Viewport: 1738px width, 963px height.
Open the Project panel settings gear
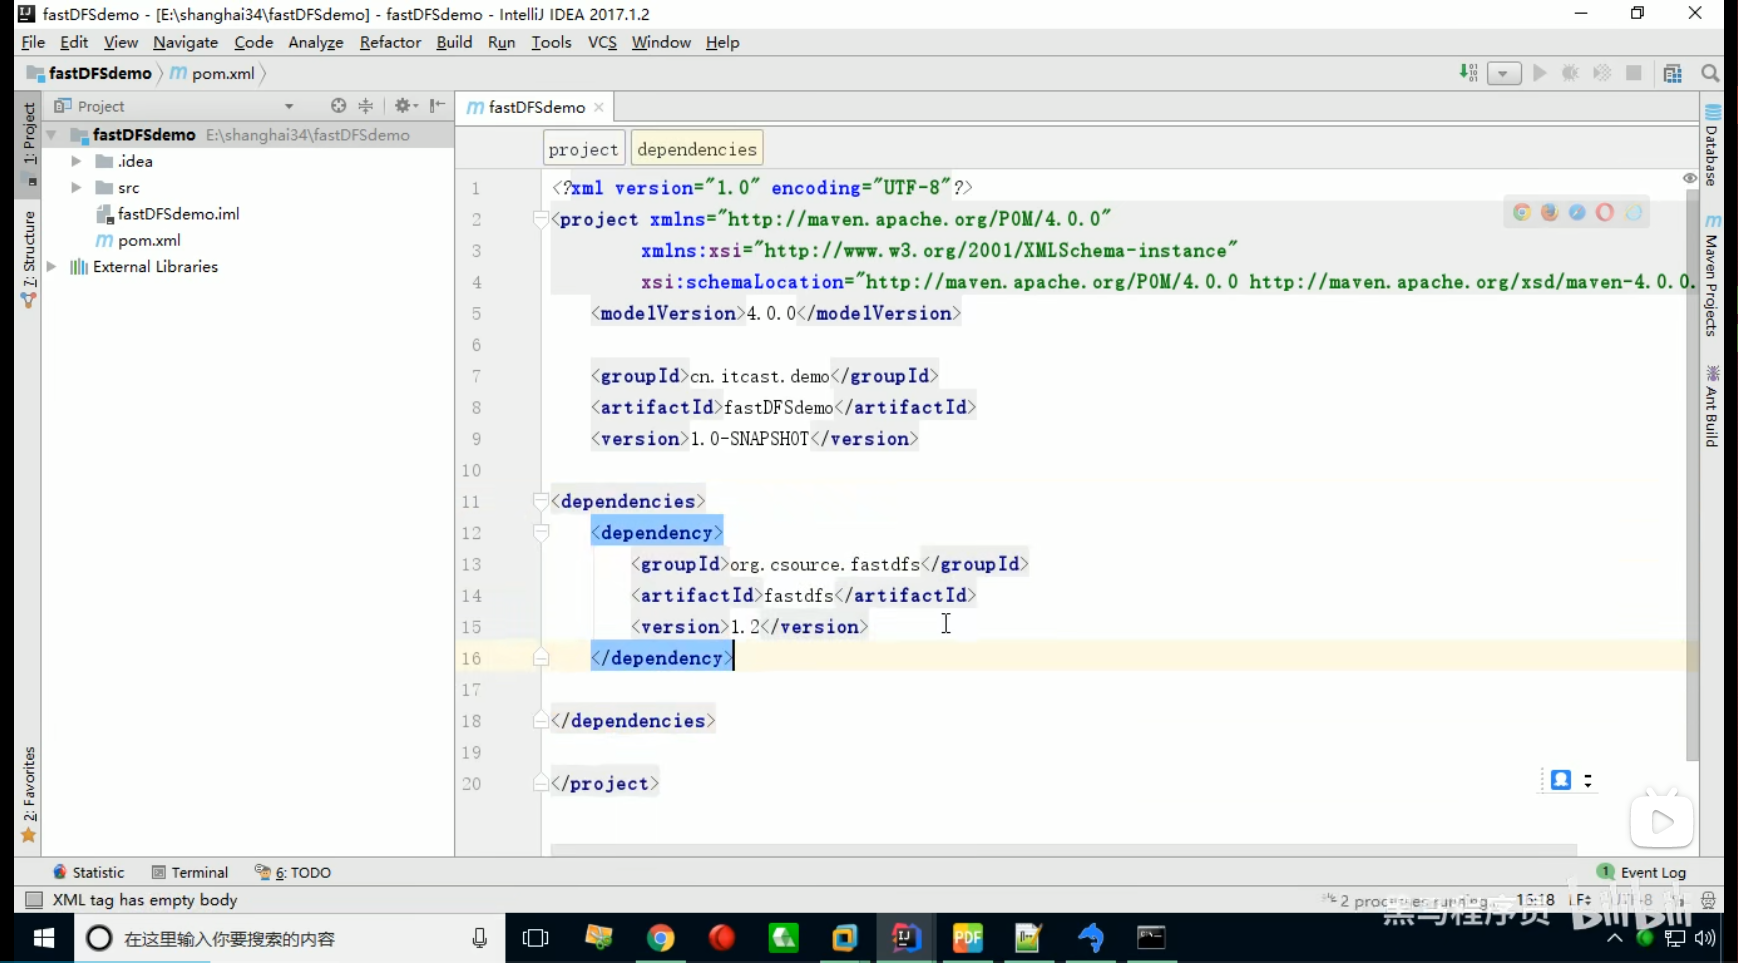coord(404,105)
